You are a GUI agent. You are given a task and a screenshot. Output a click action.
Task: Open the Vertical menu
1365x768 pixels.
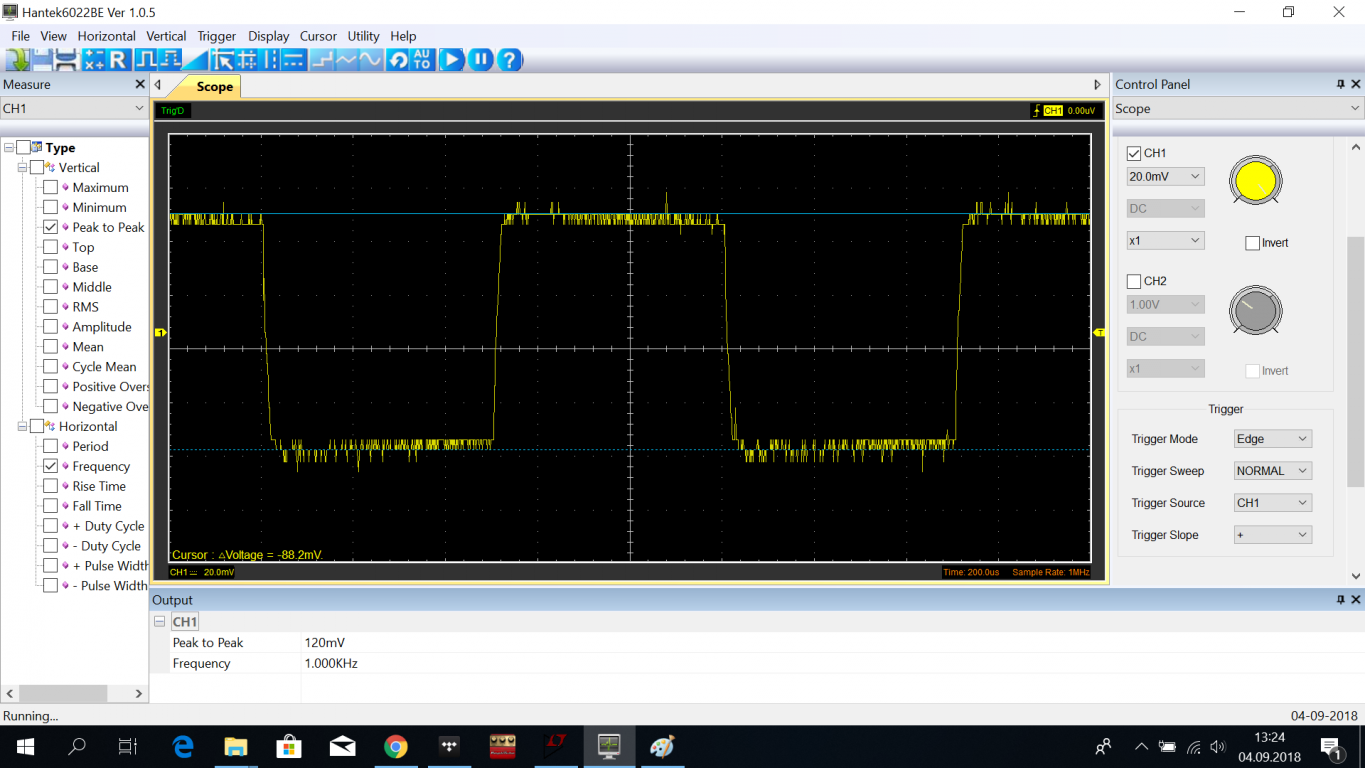166,36
